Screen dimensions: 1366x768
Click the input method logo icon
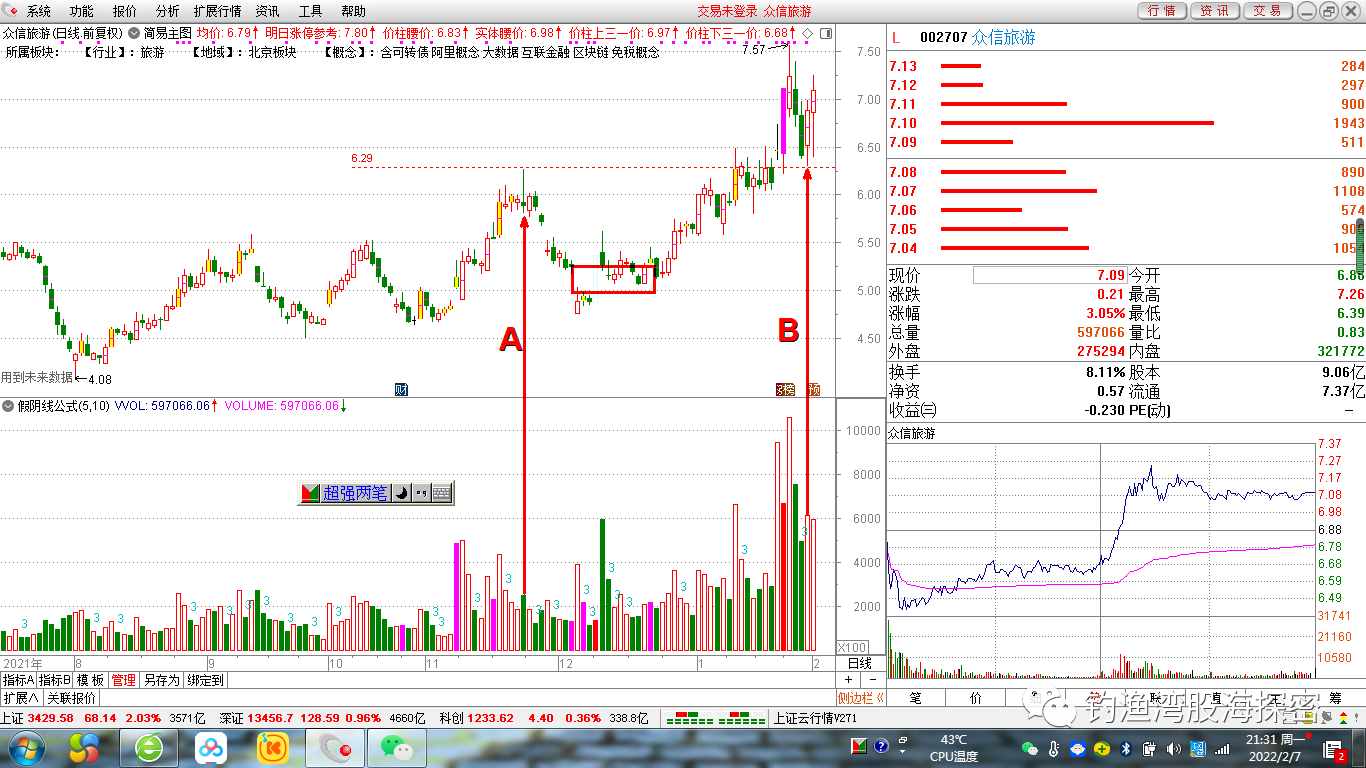coord(310,493)
